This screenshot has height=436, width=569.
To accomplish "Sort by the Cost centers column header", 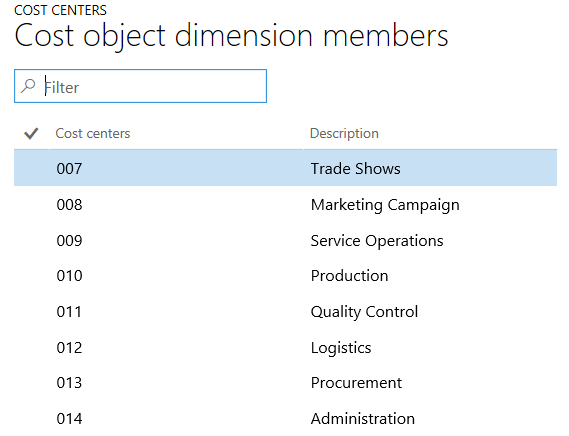I will 93,134.
